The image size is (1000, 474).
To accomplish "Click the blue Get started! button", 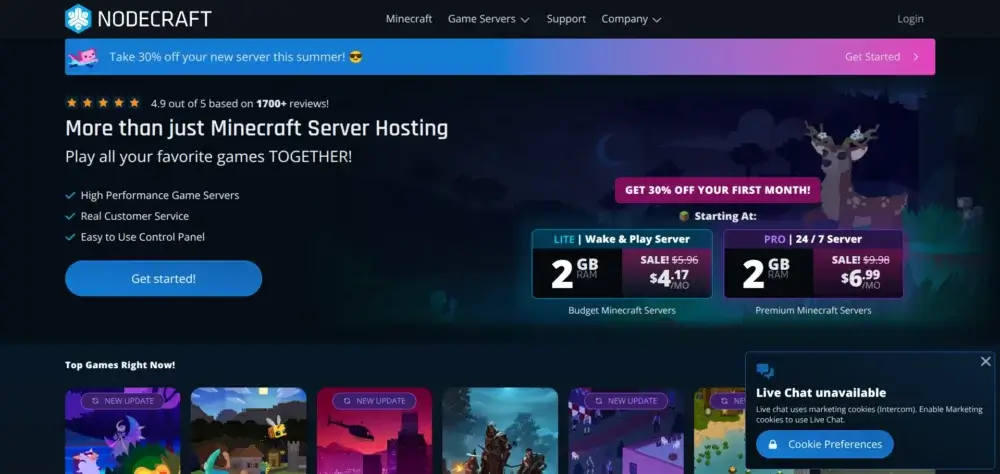I will 163,278.
